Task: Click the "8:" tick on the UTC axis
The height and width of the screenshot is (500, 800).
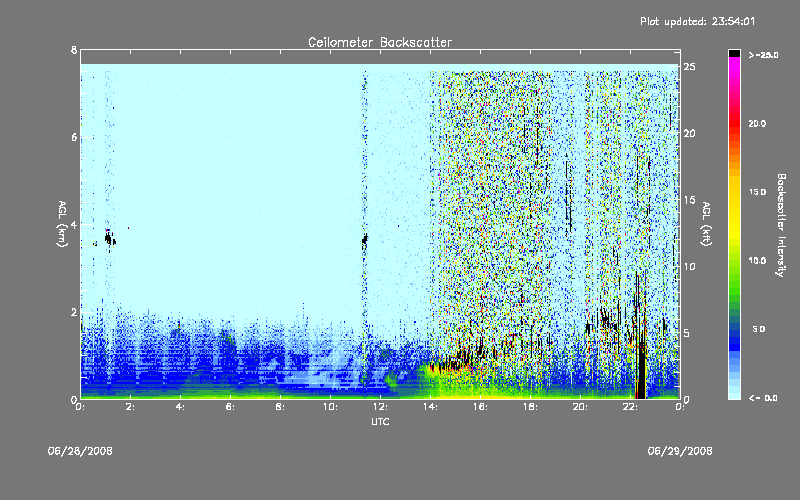Action: 280,407
